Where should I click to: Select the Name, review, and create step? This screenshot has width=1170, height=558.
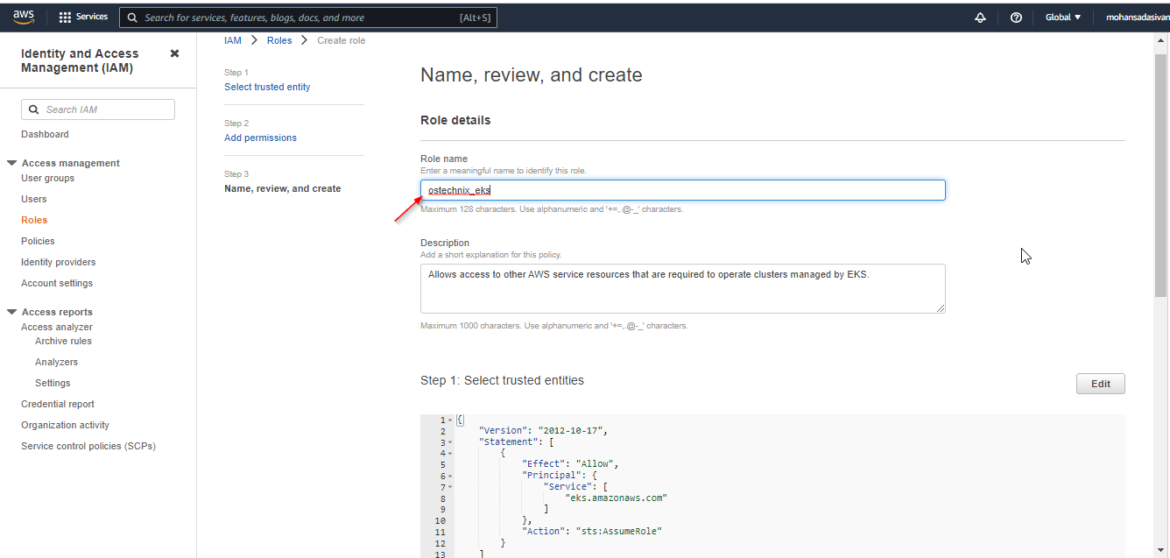point(283,189)
